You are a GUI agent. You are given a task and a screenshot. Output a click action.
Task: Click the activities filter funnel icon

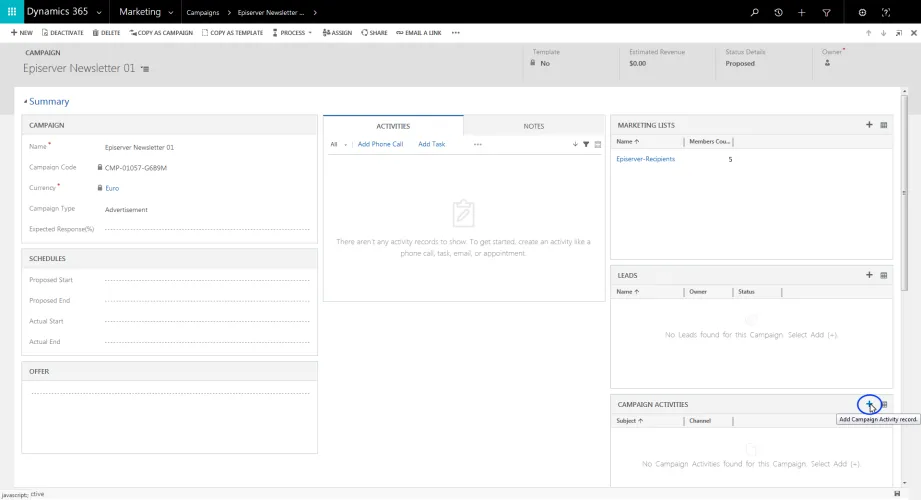pos(586,144)
